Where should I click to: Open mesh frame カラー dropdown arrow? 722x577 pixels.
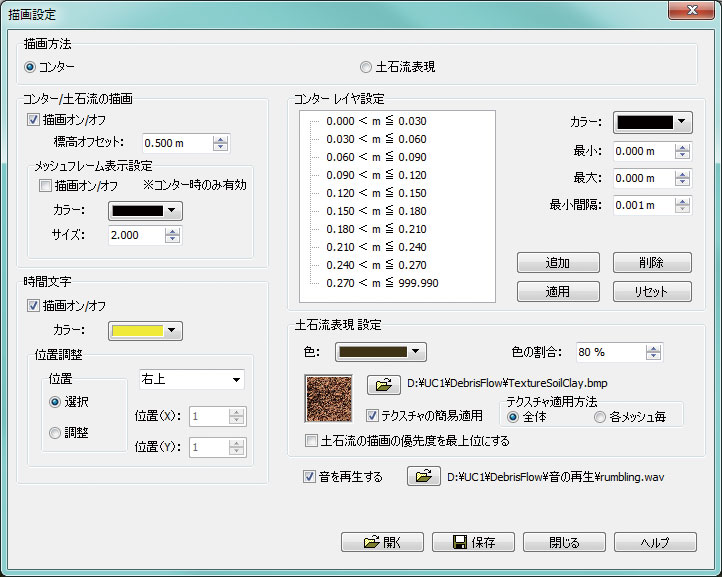click(172, 211)
